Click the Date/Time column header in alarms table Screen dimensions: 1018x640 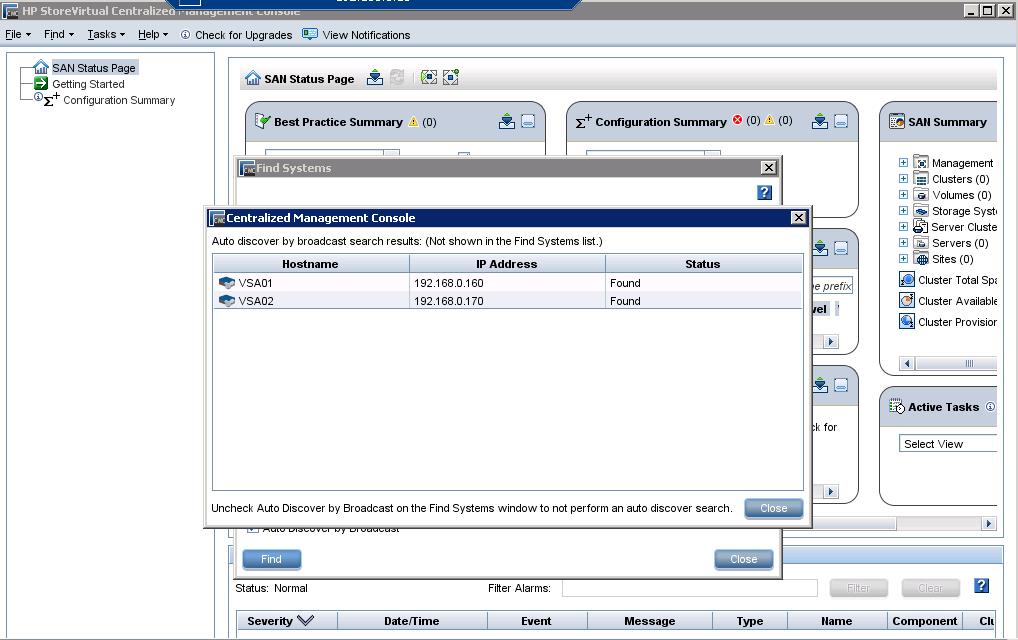pos(412,621)
